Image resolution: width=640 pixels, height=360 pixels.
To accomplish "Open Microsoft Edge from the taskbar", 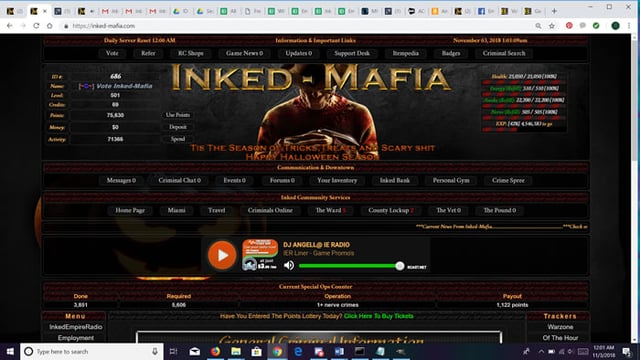I will (x=298, y=351).
